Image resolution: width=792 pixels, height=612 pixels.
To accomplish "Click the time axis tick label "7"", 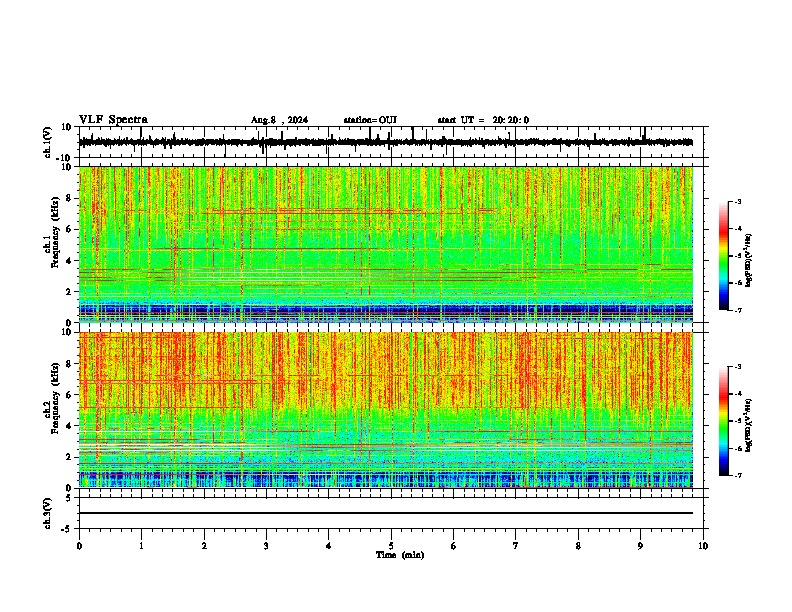I will 516,546.
